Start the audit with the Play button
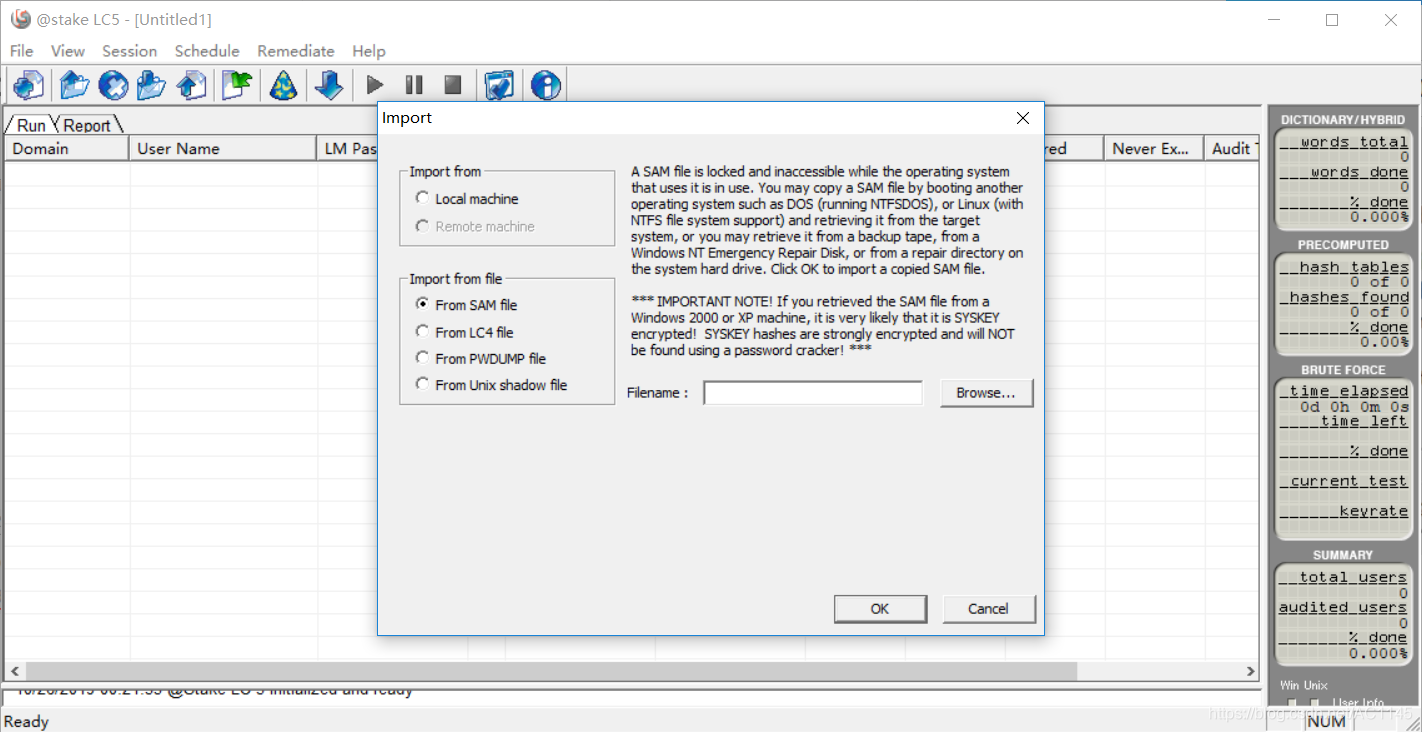Image resolution: width=1422 pixels, height=732 pixels. [x=375, y=85]
